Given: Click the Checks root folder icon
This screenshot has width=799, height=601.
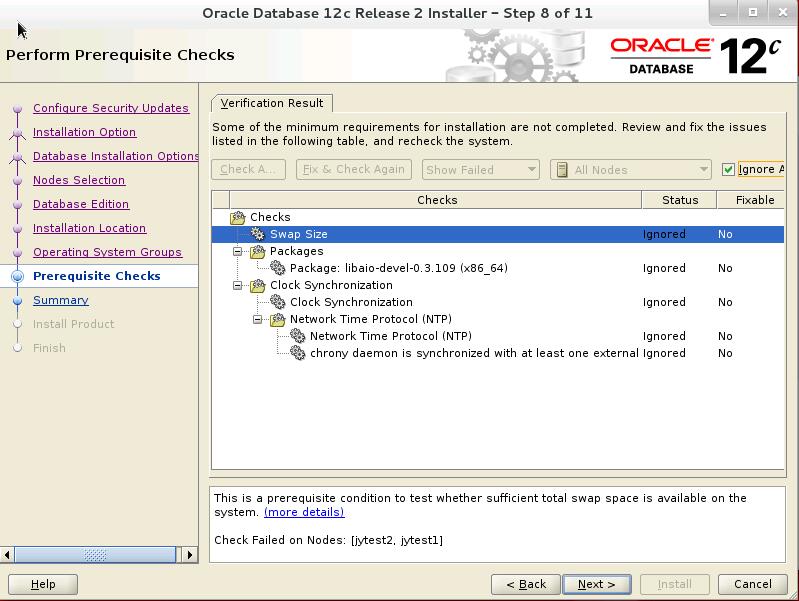Looking at the screenshot, I should click(237, 218).
